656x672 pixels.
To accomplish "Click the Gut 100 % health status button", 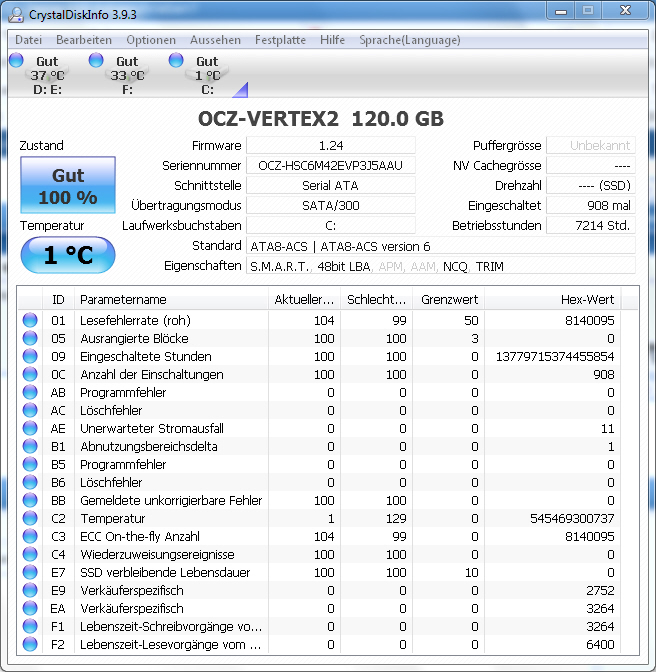I will click(68, 185).
